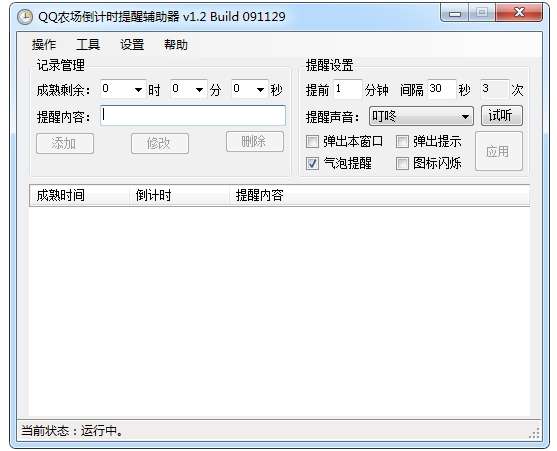Expand the seconds (秒) dropdown

(x=260, y=89)
